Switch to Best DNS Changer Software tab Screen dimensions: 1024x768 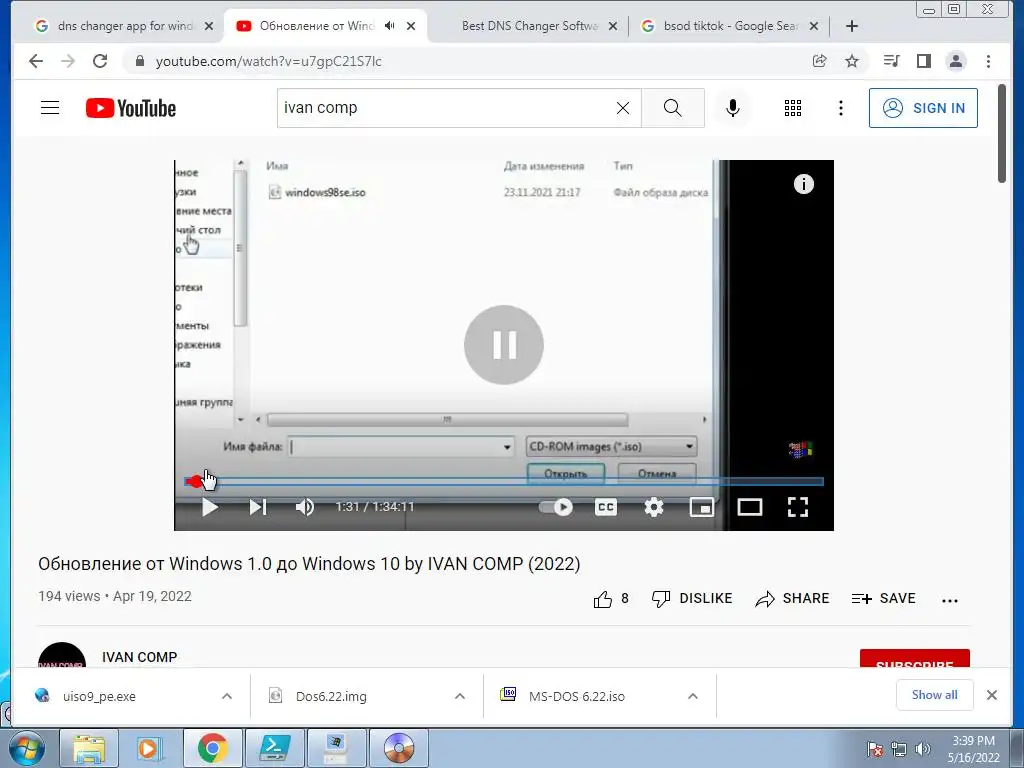(x=529, y=26)
